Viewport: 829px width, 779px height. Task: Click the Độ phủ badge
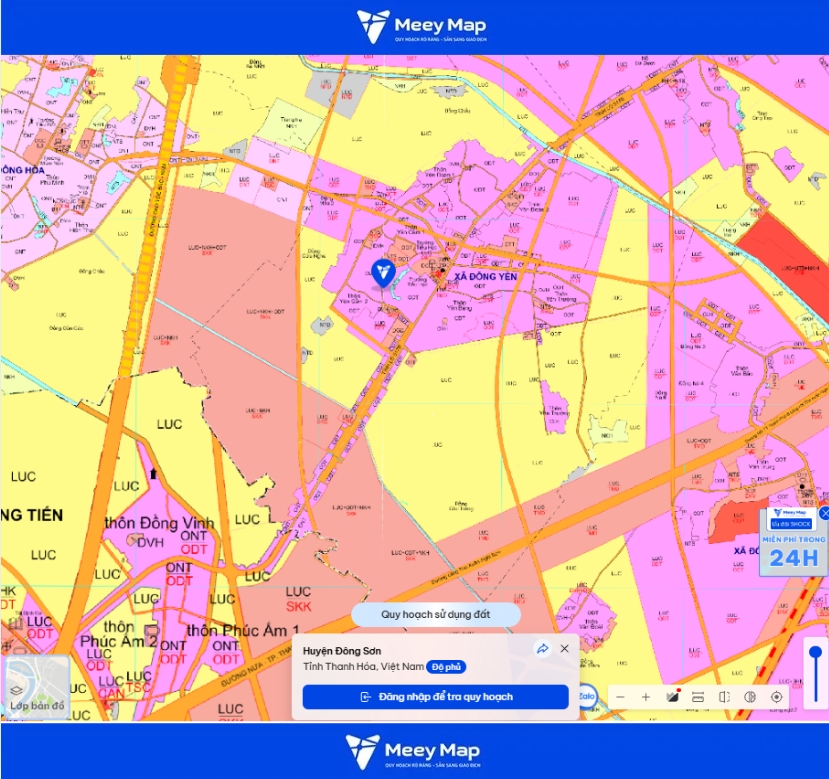coord(446,667)
